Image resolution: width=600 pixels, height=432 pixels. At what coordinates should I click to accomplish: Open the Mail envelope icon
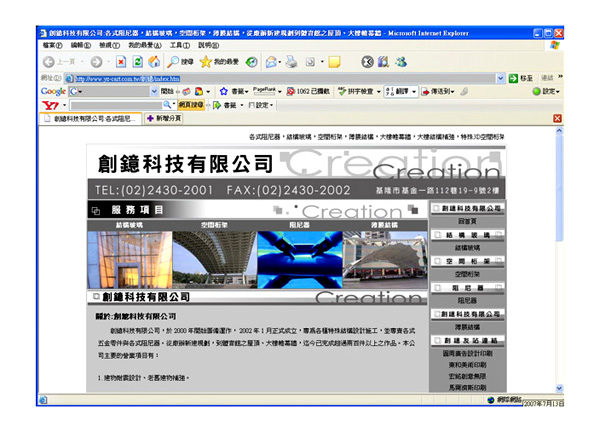coord(271,62)
